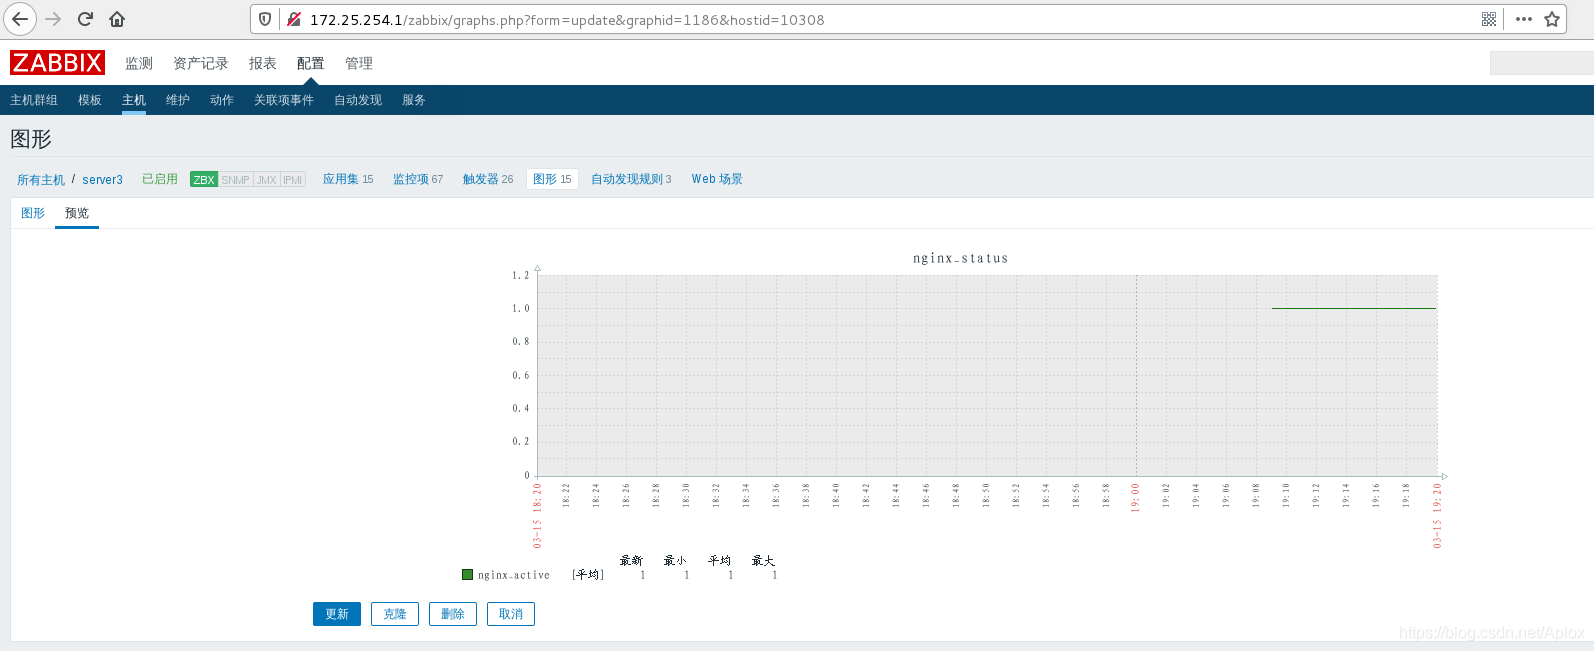Open Web 场景 link
This screenshot has width=1594, height=651.
point(717,179)
